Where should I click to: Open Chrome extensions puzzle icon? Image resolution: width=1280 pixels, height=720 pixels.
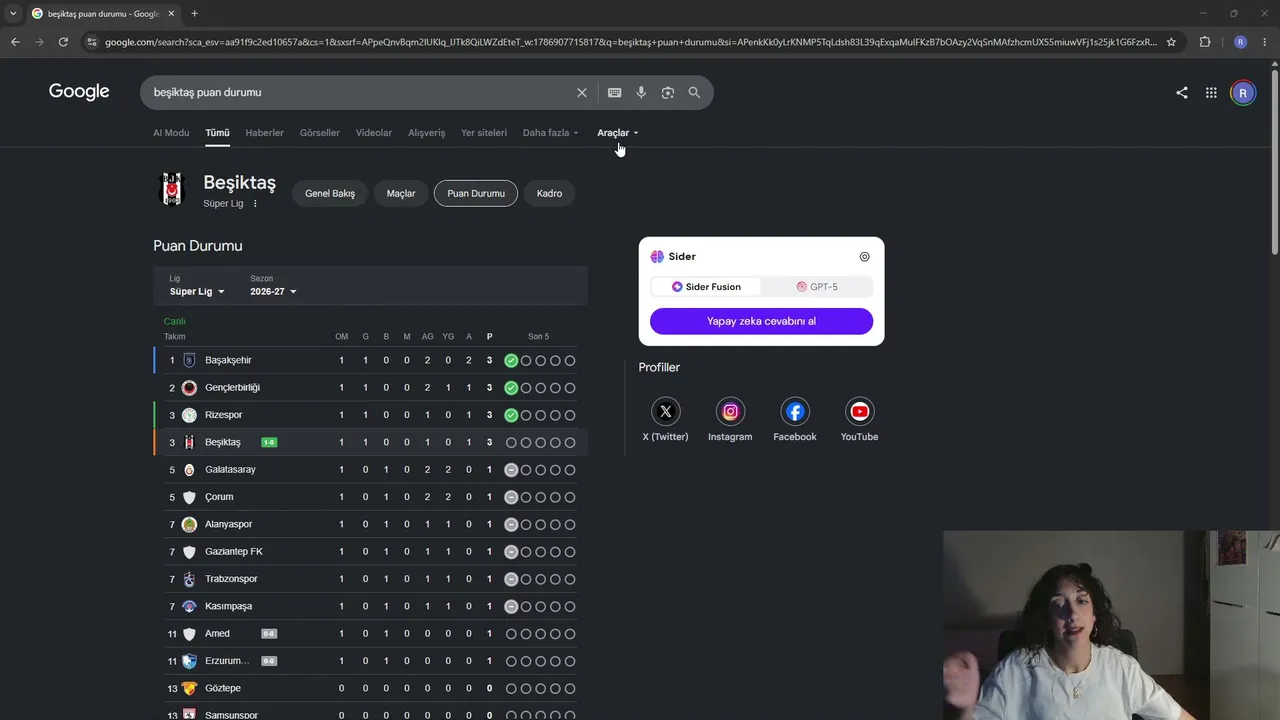(1205, 42)
